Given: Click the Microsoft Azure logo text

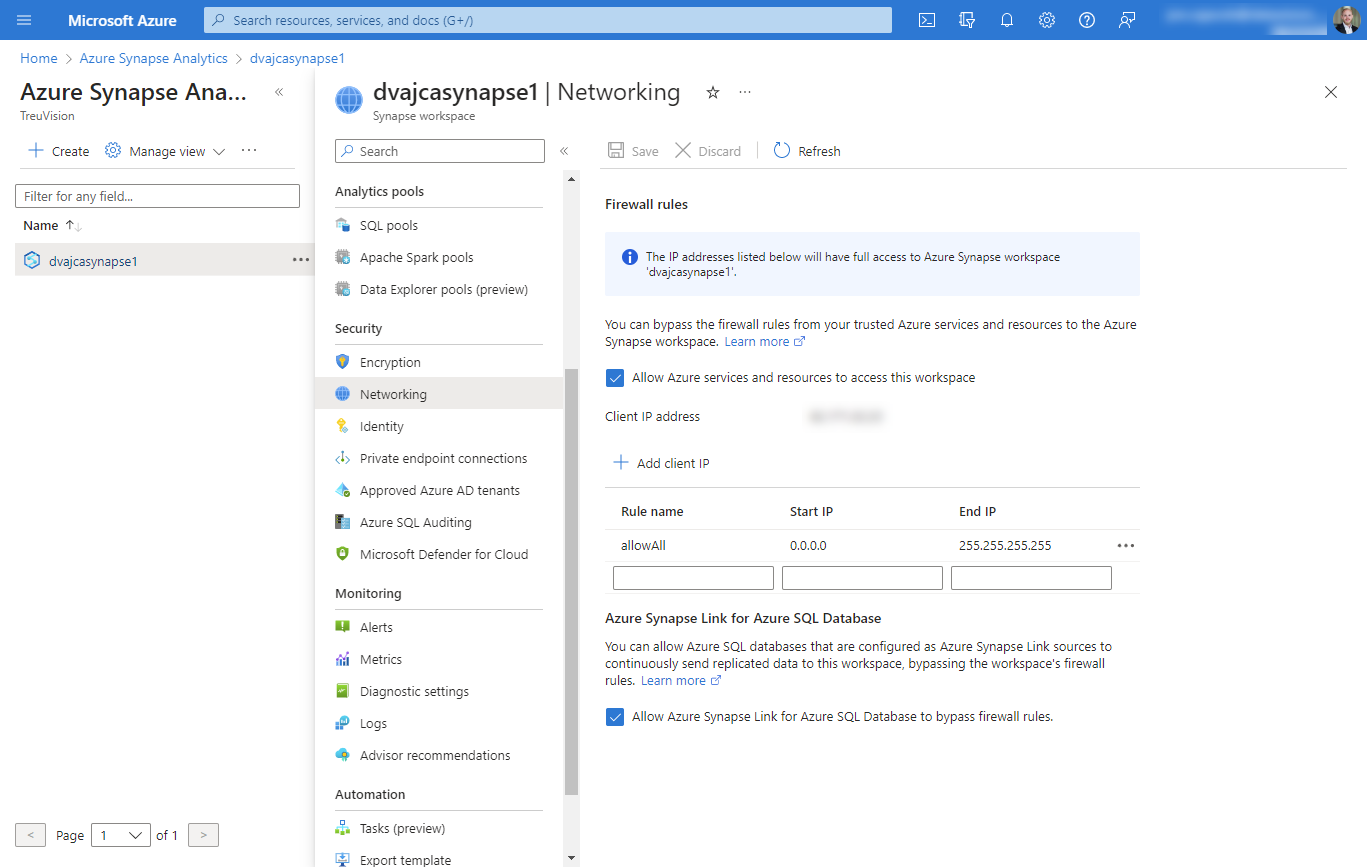Looking at the screenshot, I should tap(122, 20).
